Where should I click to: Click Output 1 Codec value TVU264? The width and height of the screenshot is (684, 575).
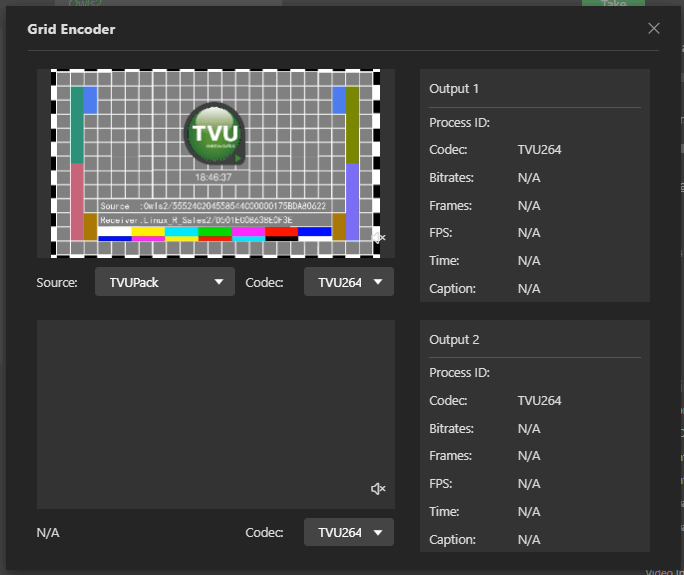tap(539, 150)
